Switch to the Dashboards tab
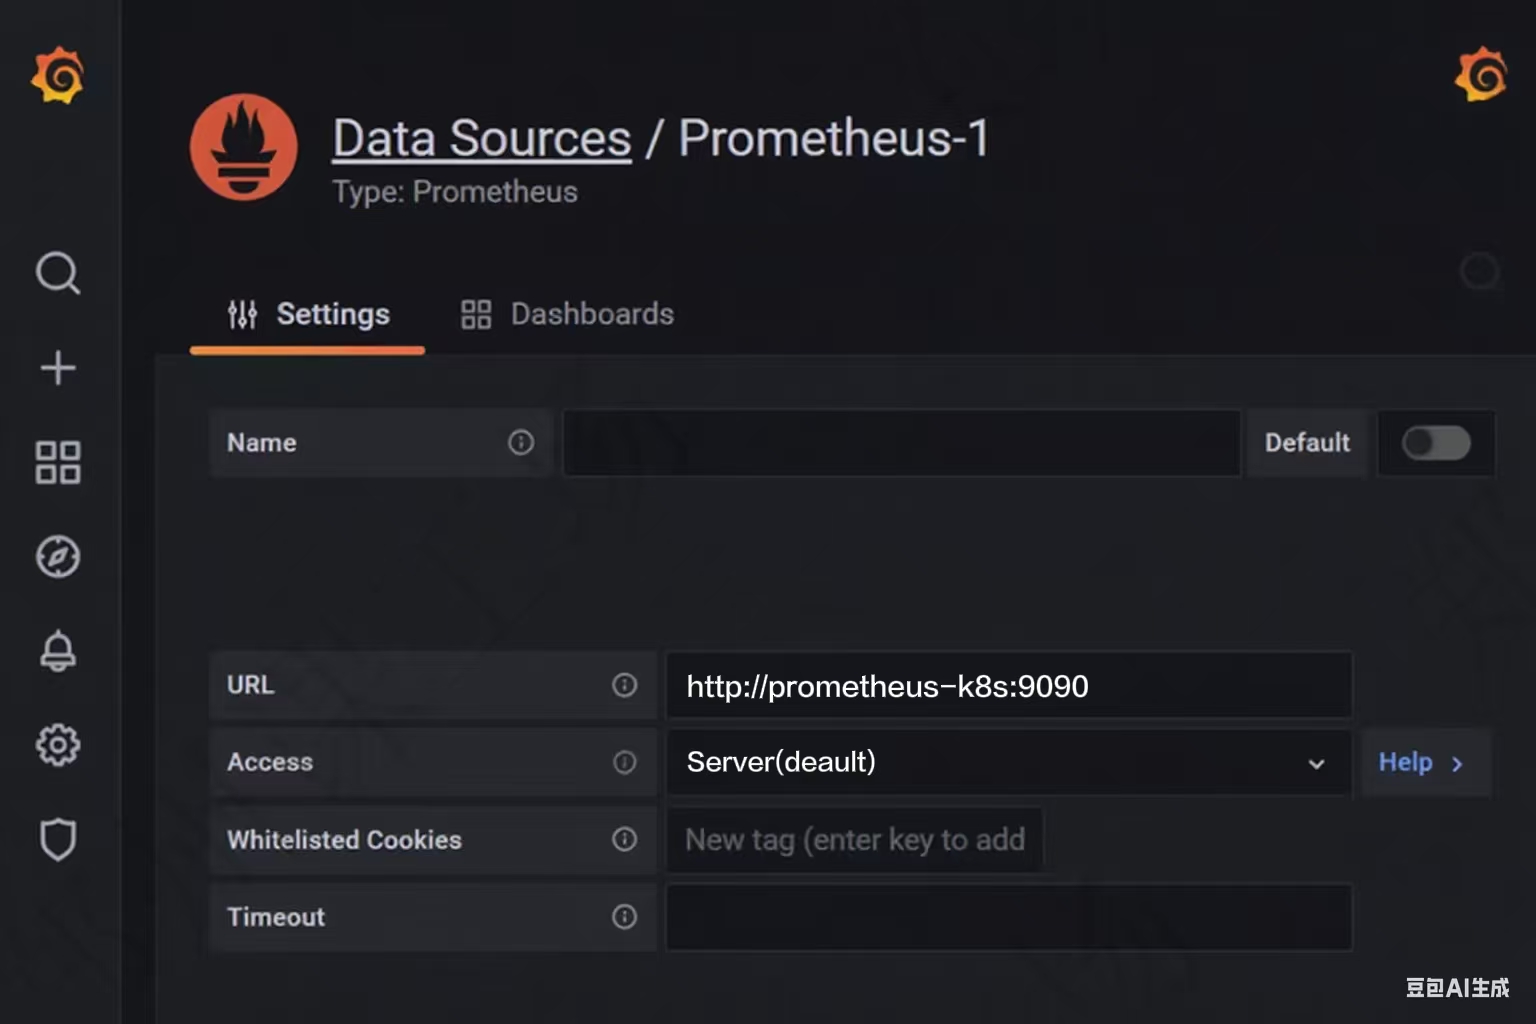 click(567, 314)
